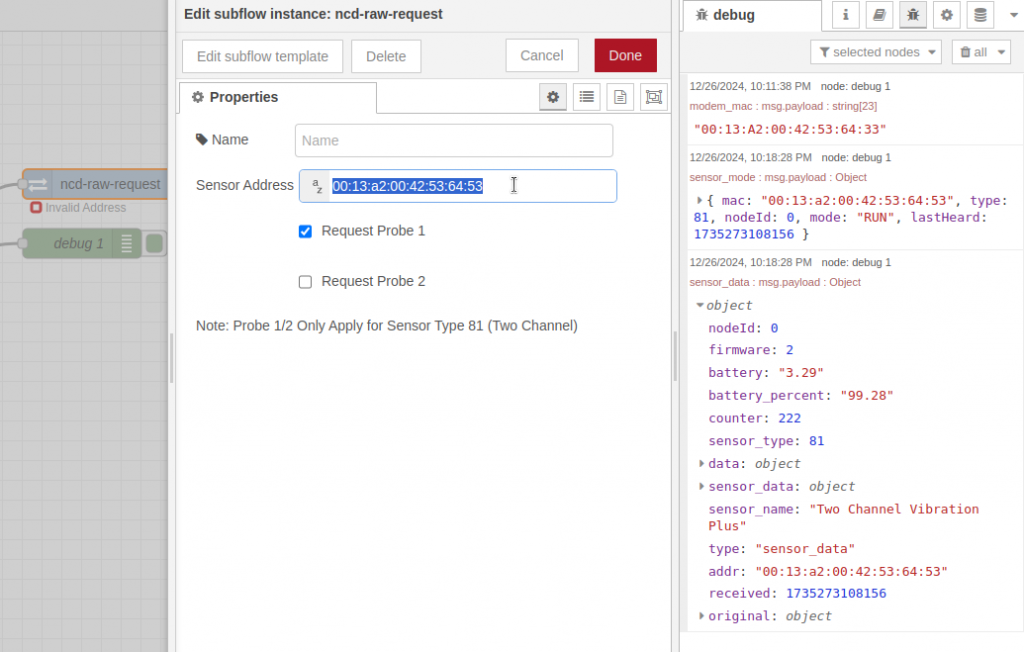Expand the sensor_data object in debug output

click(x=701, y=486)
